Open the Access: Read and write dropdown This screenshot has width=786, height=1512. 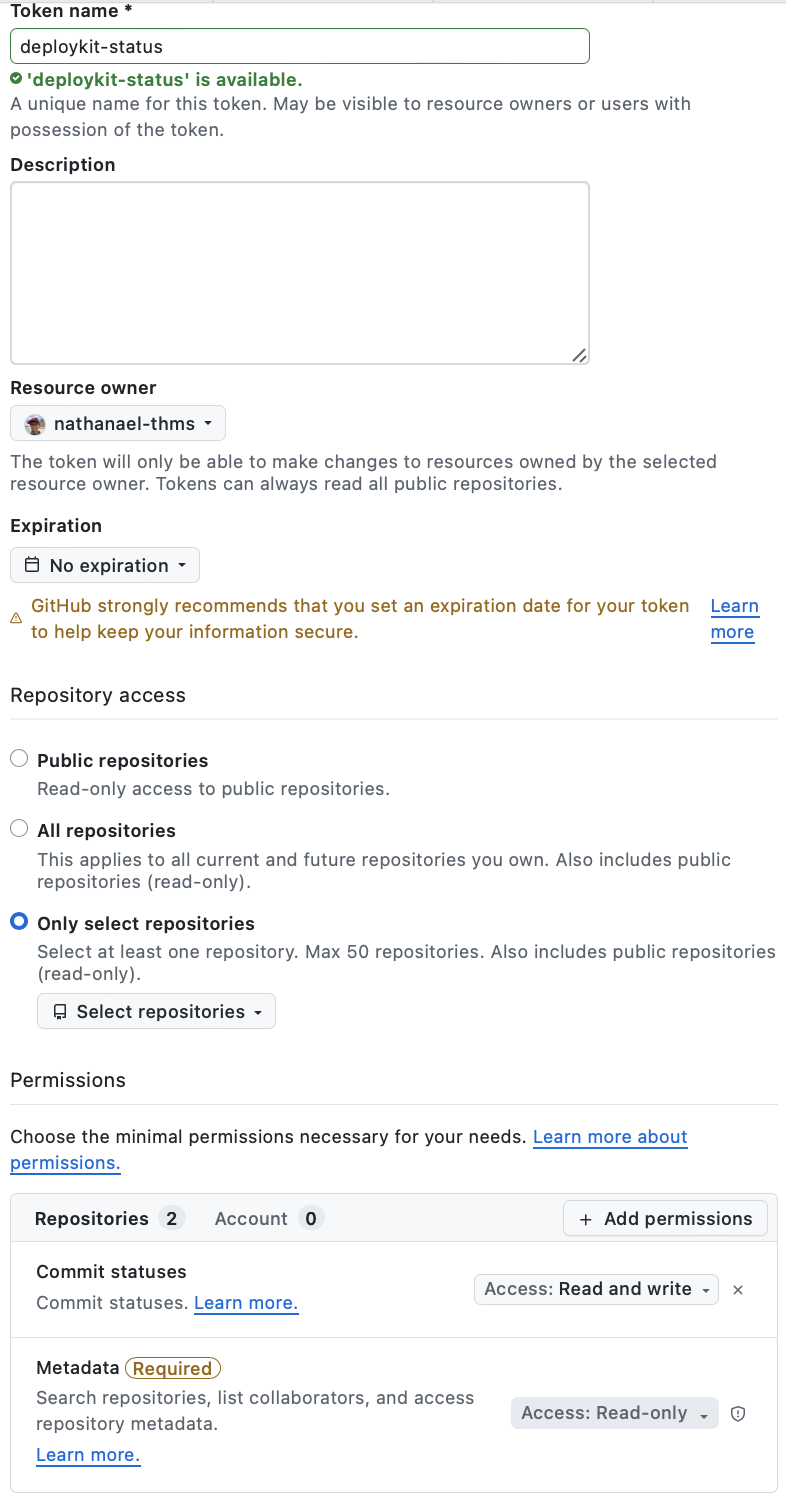[x=595, y=1289]
